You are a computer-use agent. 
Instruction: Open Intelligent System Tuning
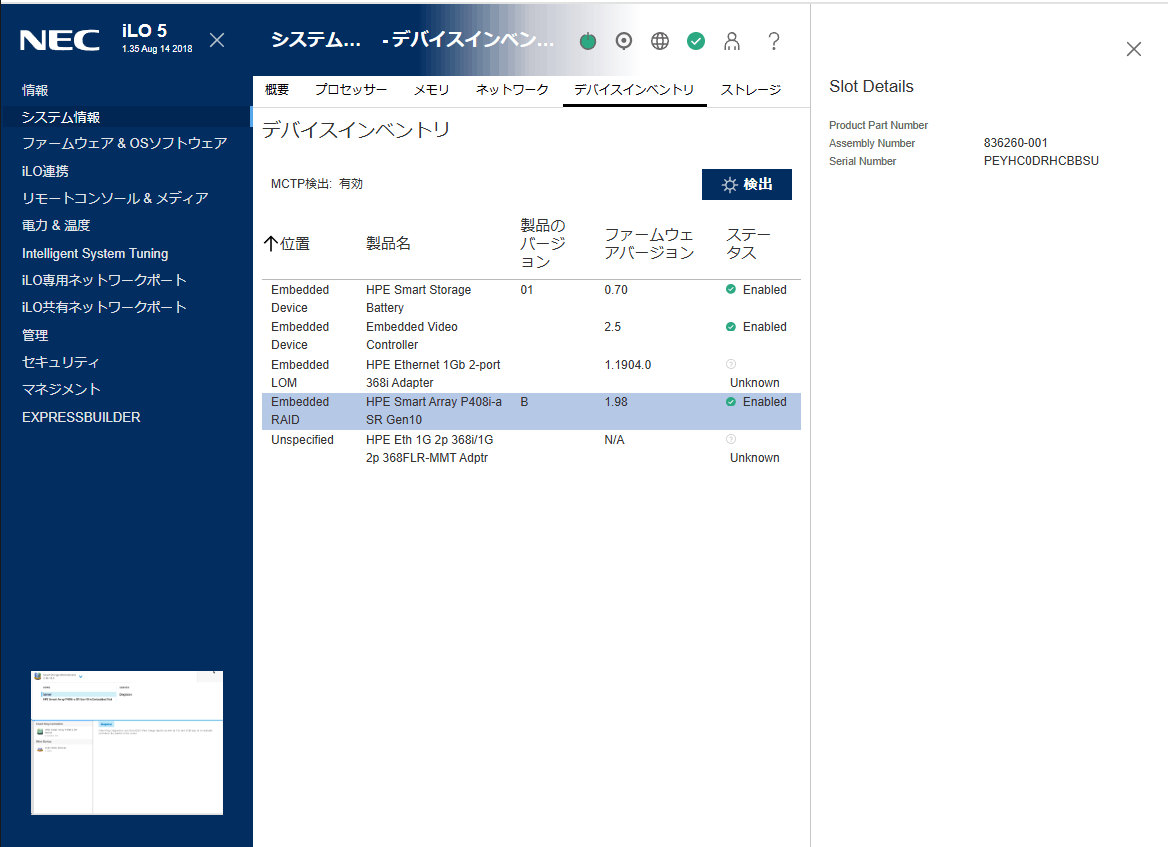[95, 253]
